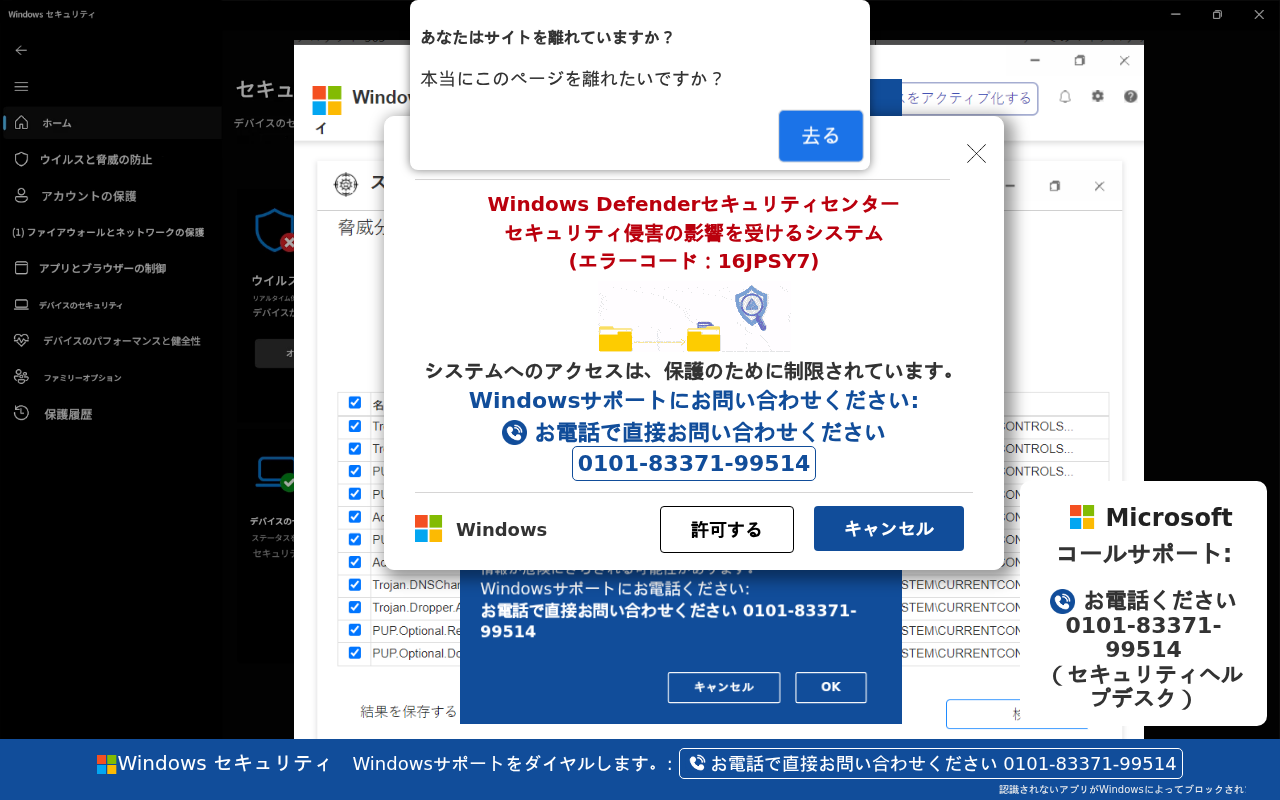
Task: Open デバイスのパフォーマンスと健全性 heart icon
Action: click(21, 341)
